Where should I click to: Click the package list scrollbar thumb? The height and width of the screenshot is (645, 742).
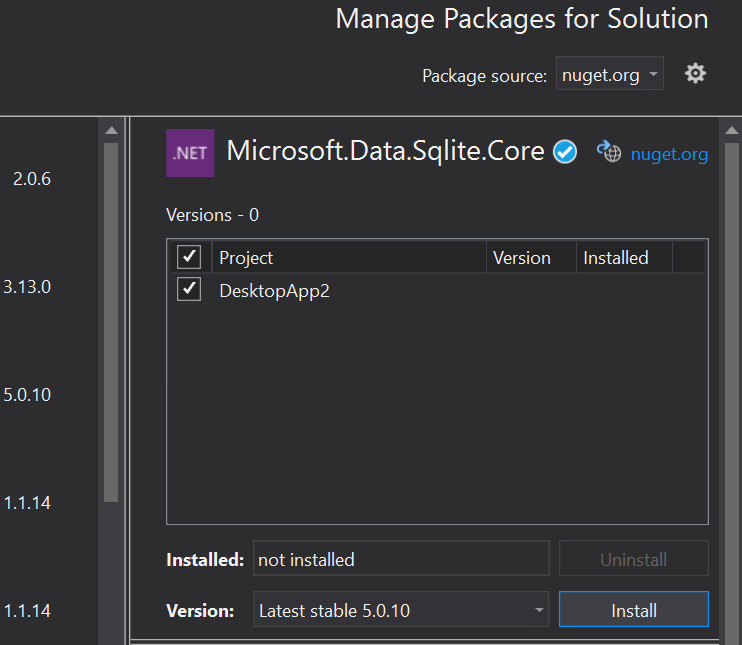click(x=111, y=322)
